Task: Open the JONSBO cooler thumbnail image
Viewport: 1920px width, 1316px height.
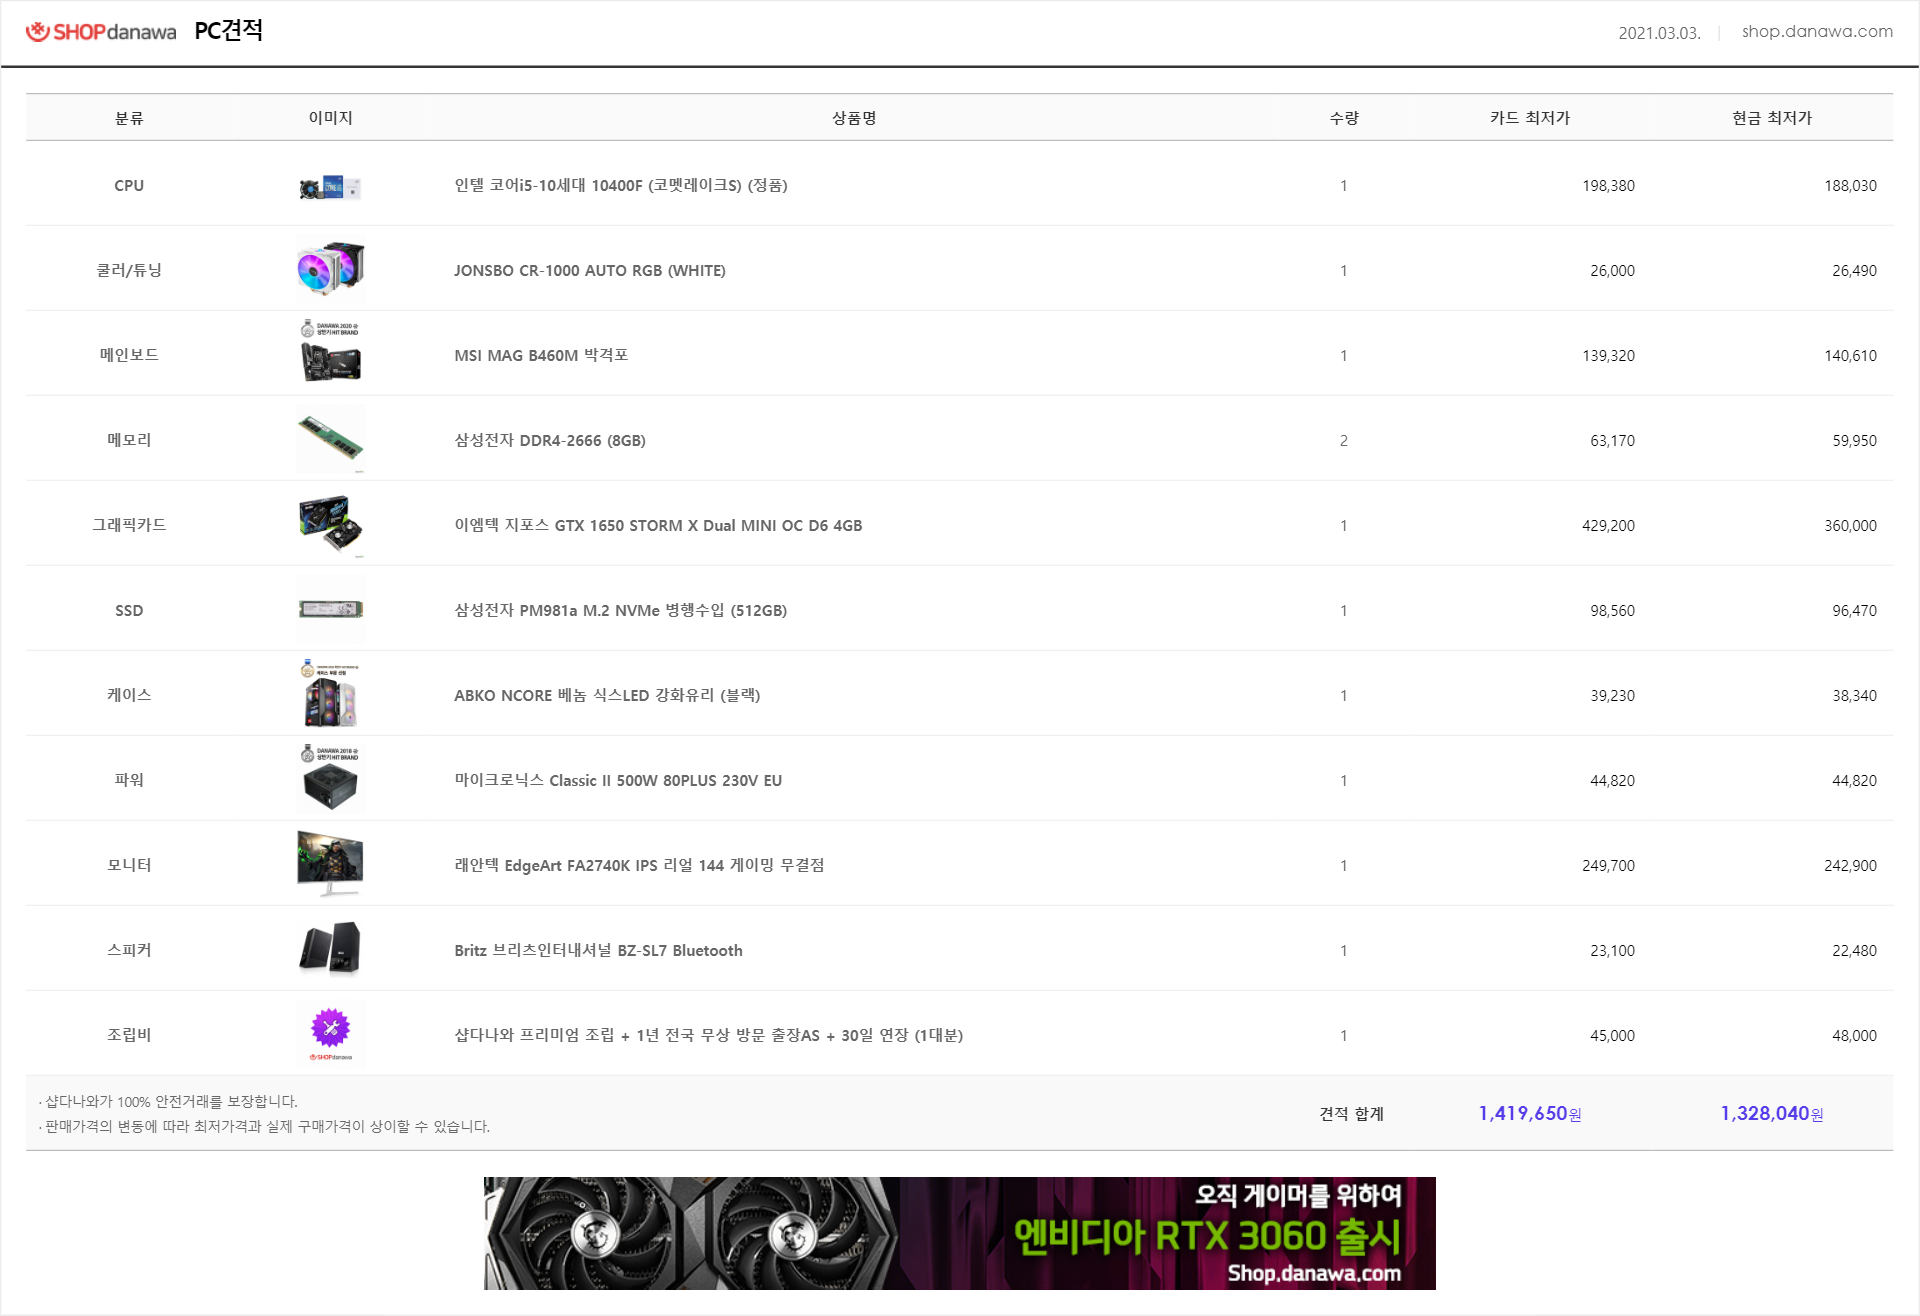Action: tap(330, 270)
